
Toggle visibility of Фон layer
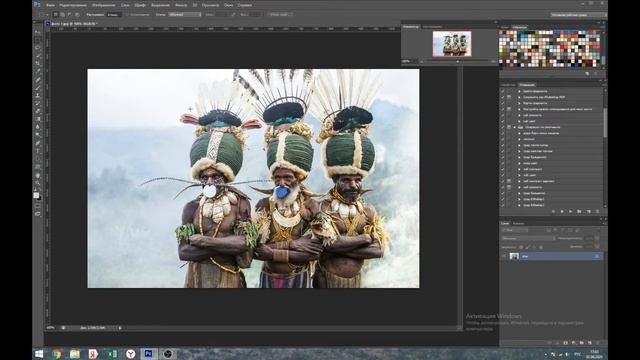(x=504, y=256)
